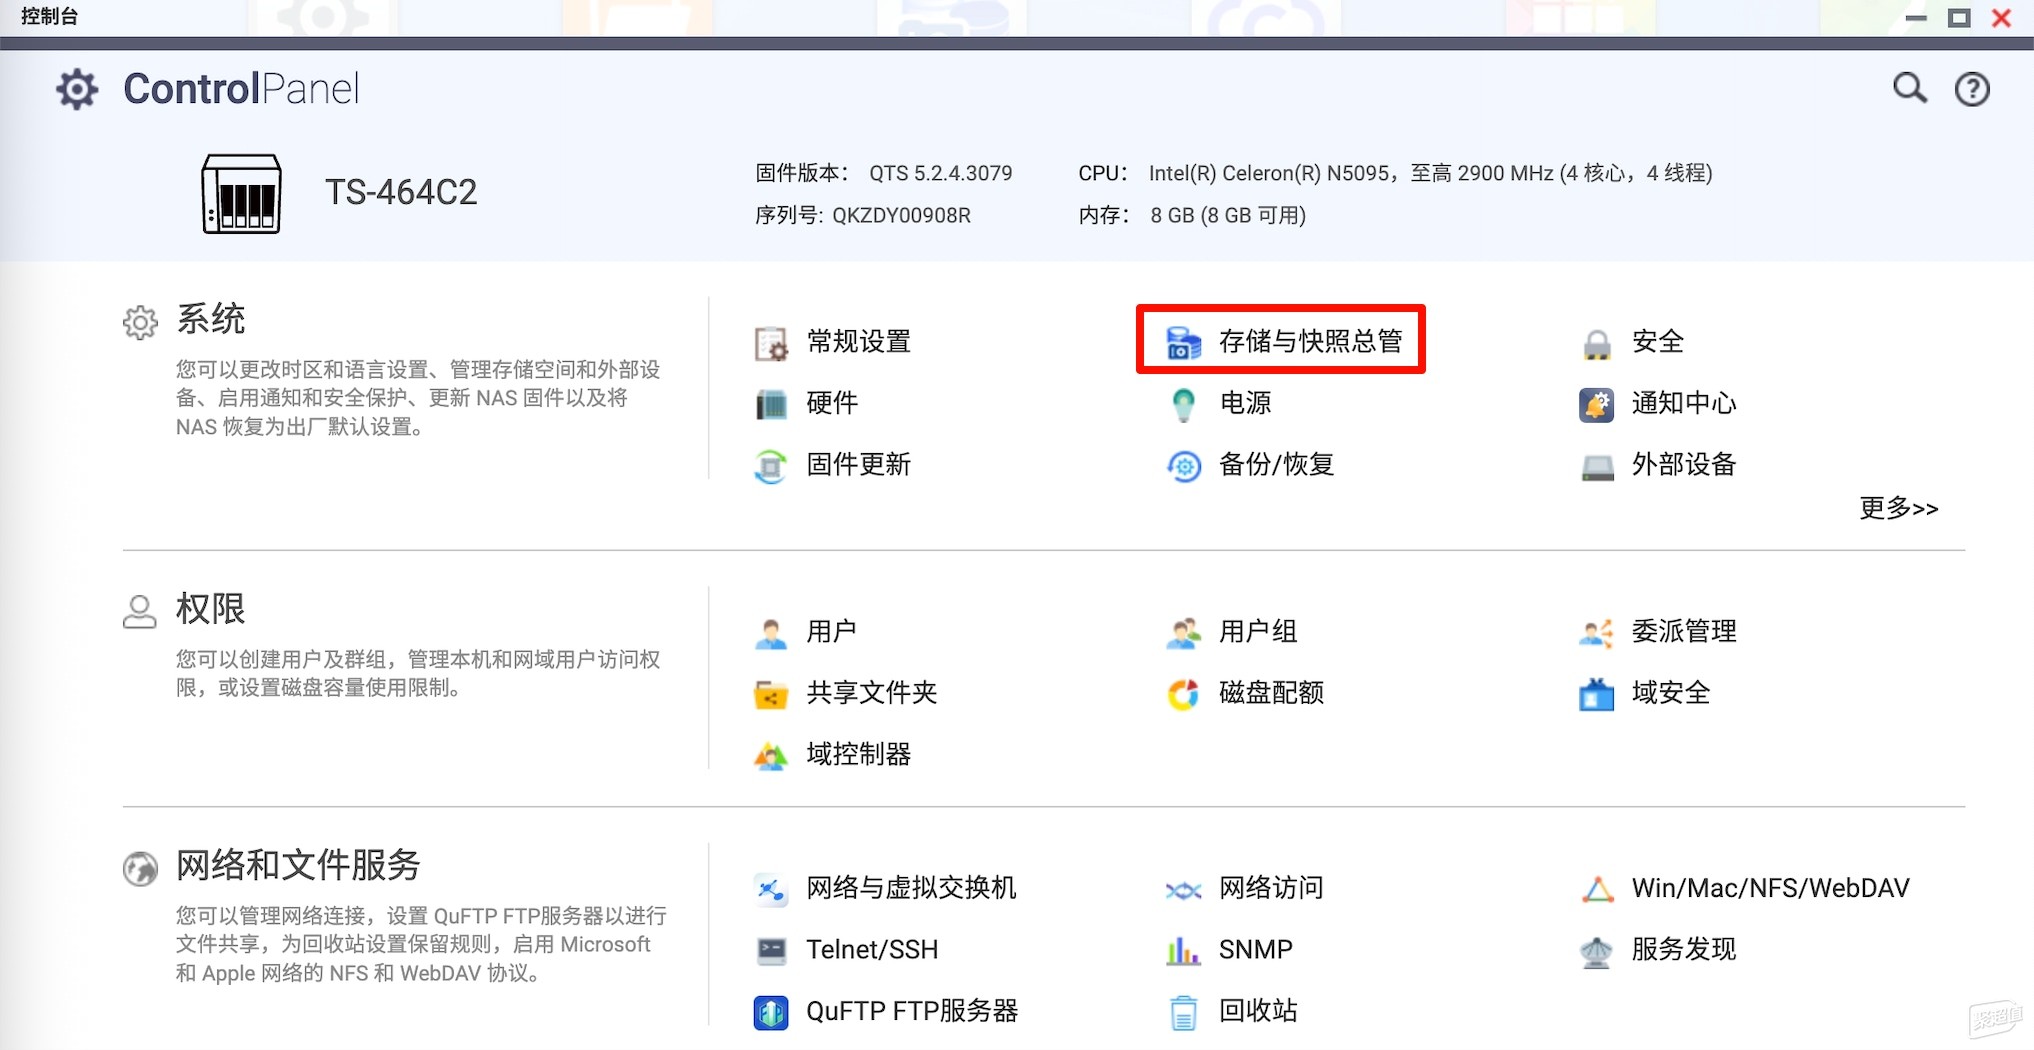Viewport: 2034px width, 1050px height.
Task: Click the Power (电源) bulb icon
Action: [1184, 404]
